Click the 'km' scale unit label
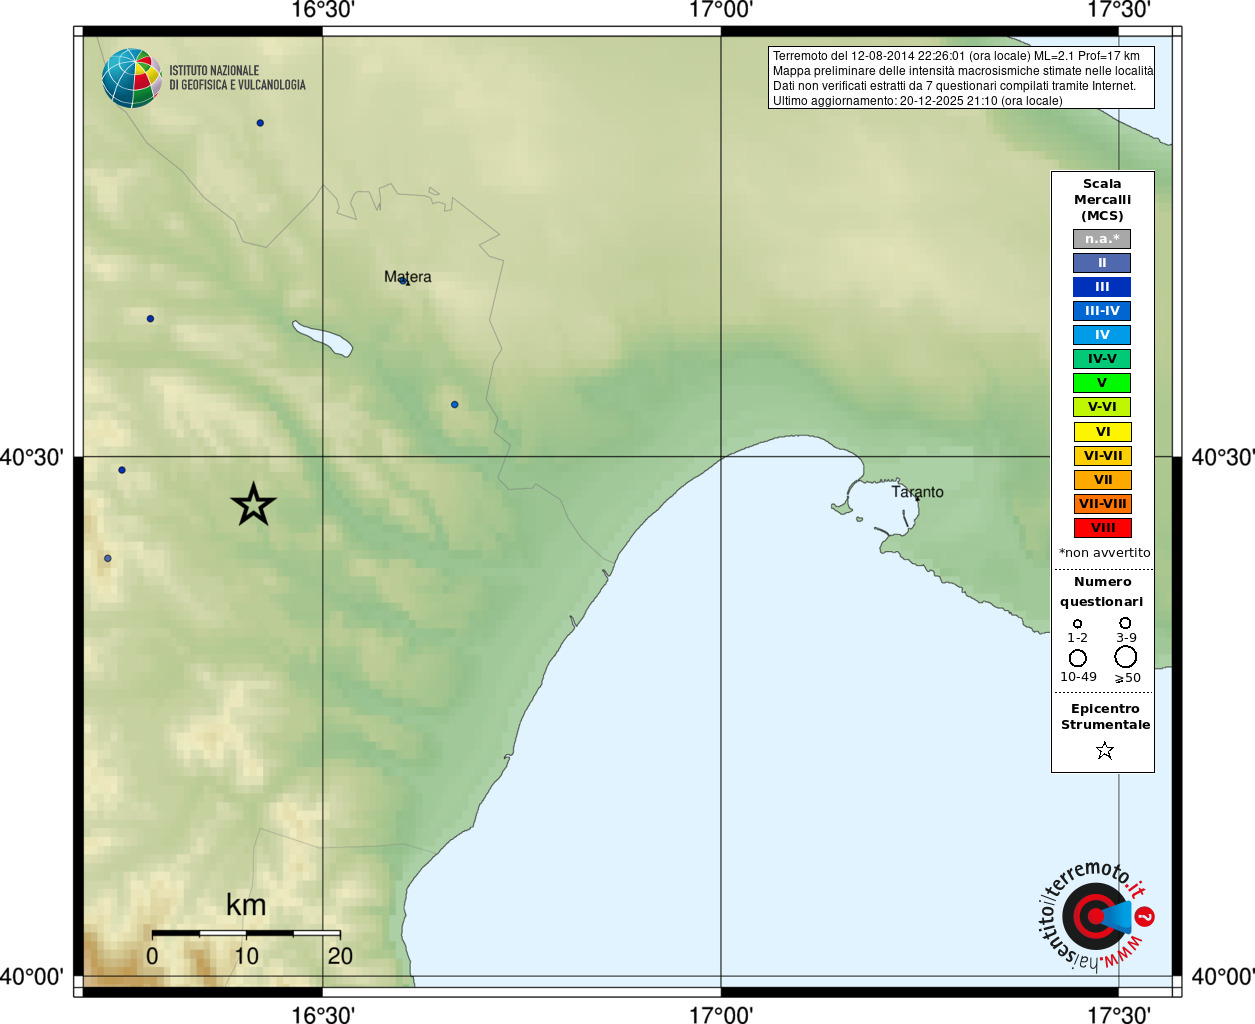Image resolution: width=1255 pixels, height=1024 pixels. (246, 905)
